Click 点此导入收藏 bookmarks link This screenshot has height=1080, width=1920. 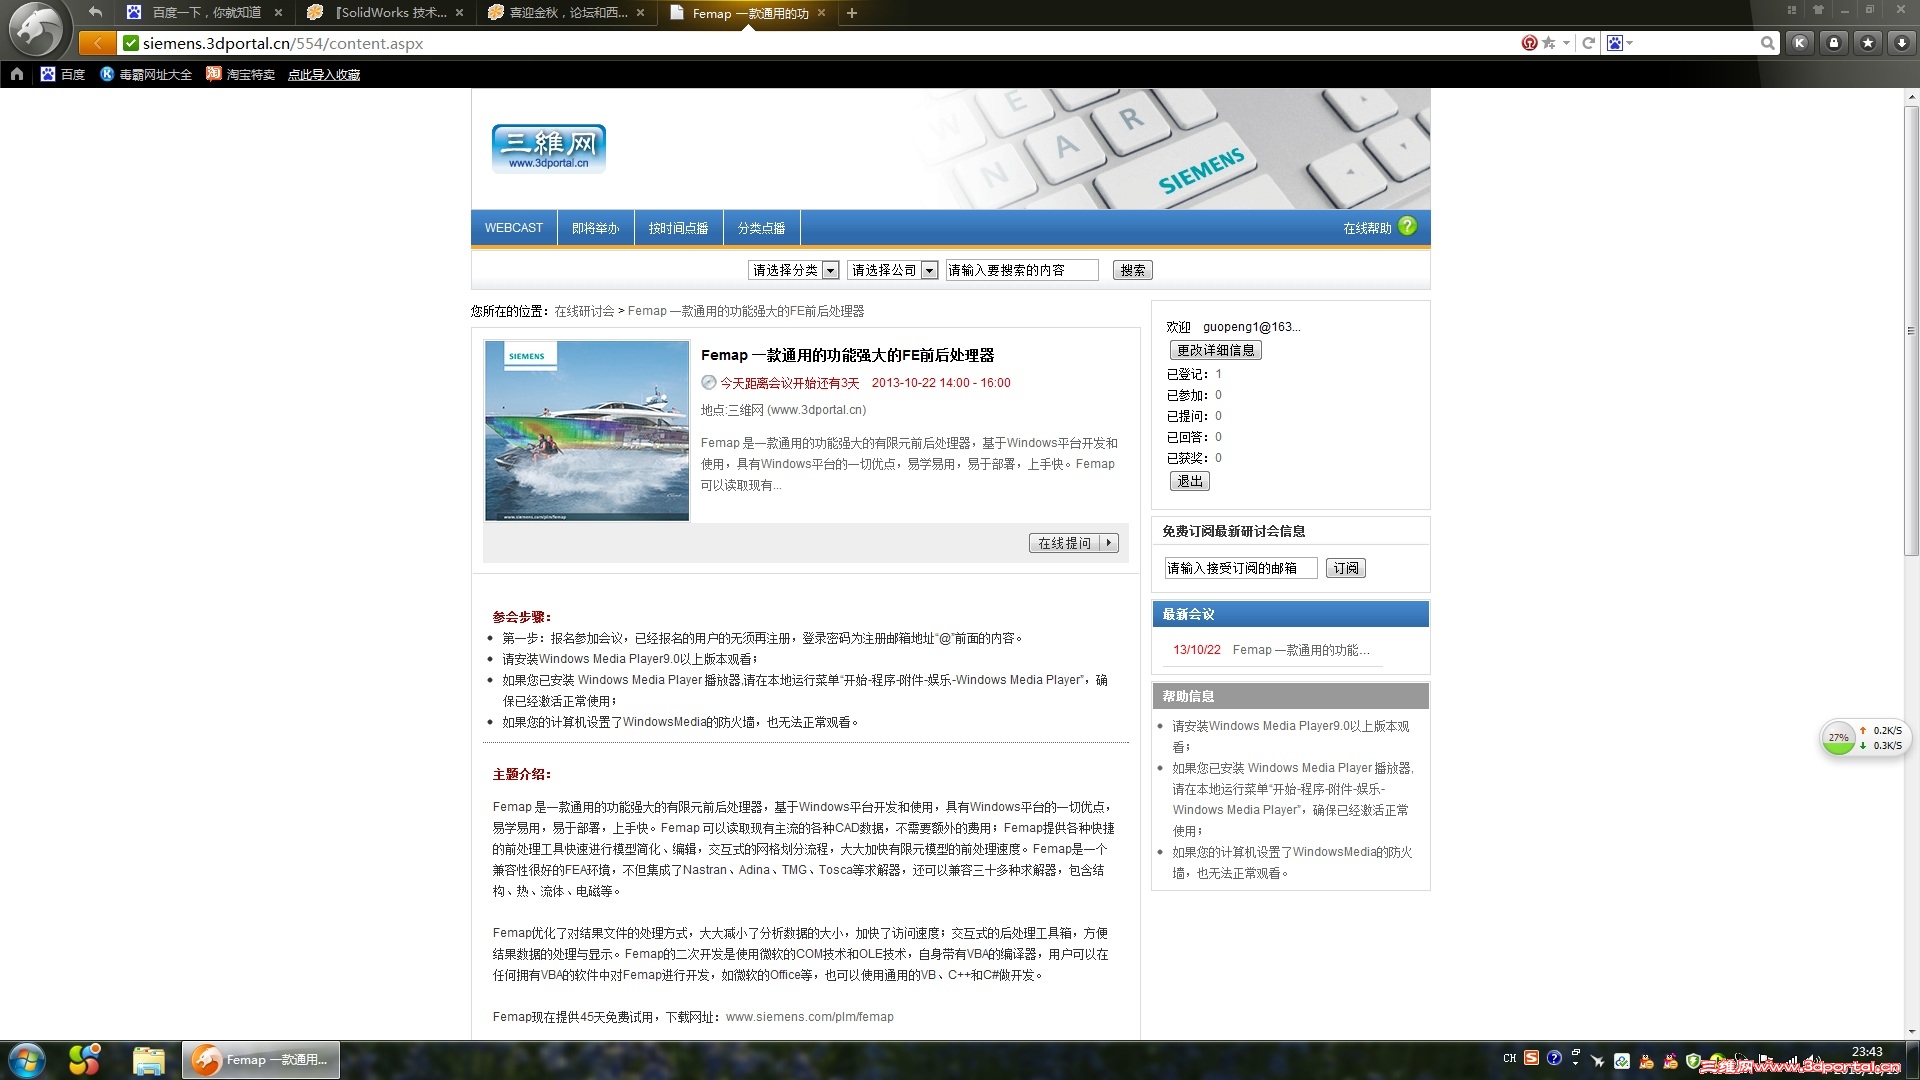324,74
